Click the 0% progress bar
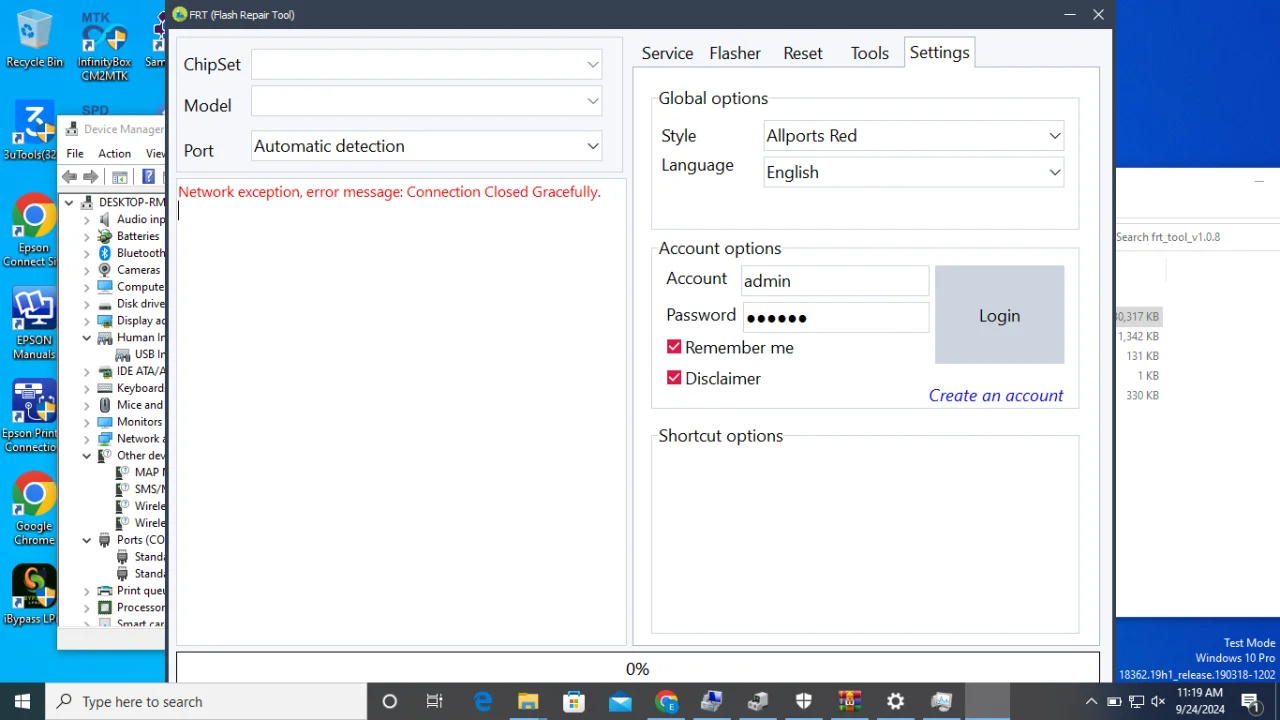 pyautogui.click(x=638, y=668)
